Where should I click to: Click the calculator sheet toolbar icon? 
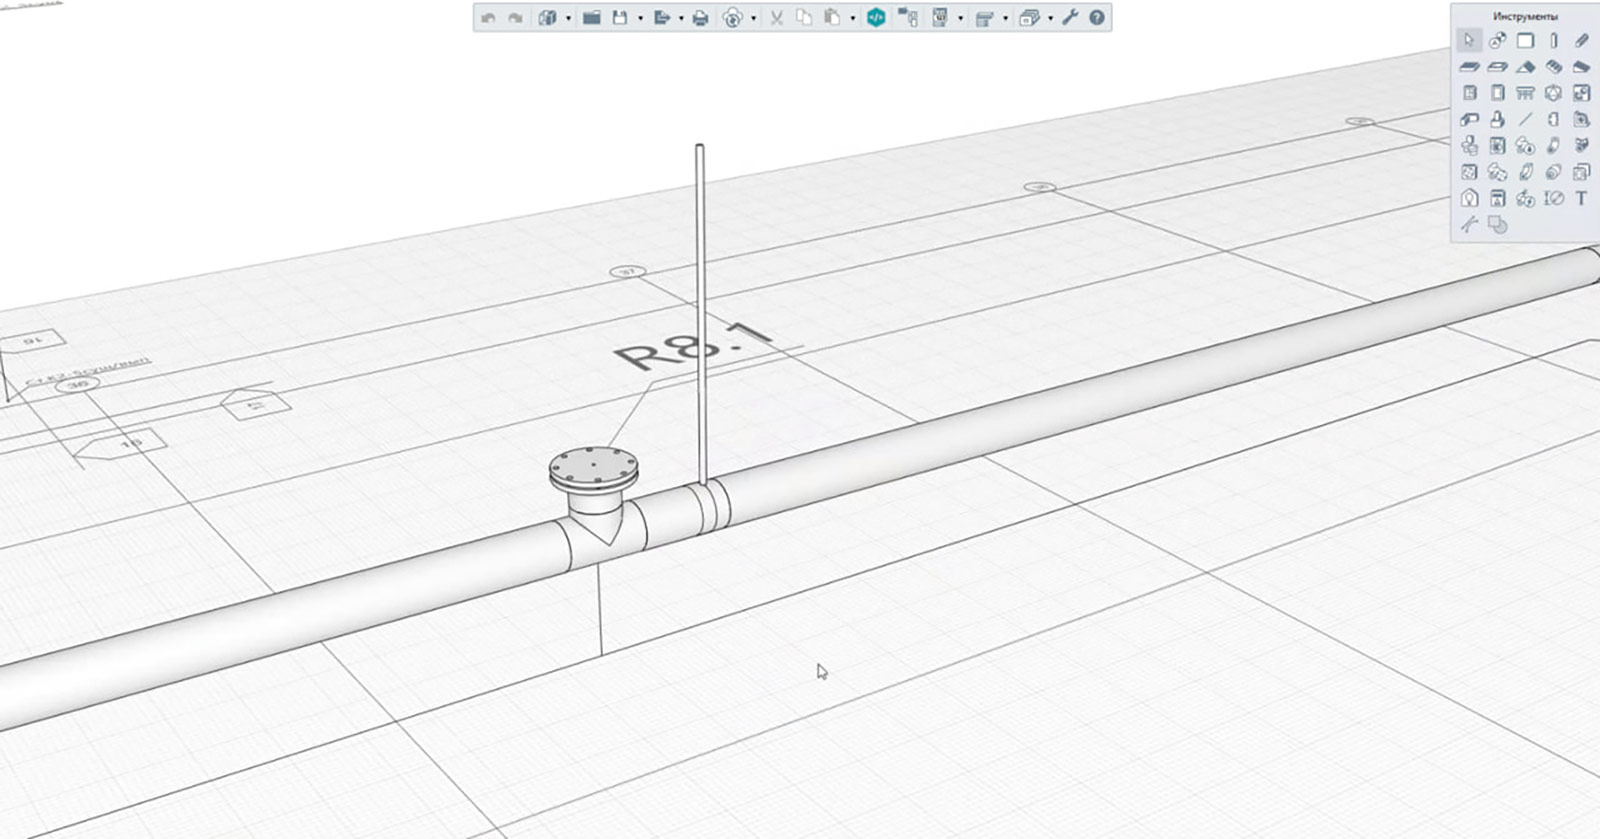coord(940,18)
